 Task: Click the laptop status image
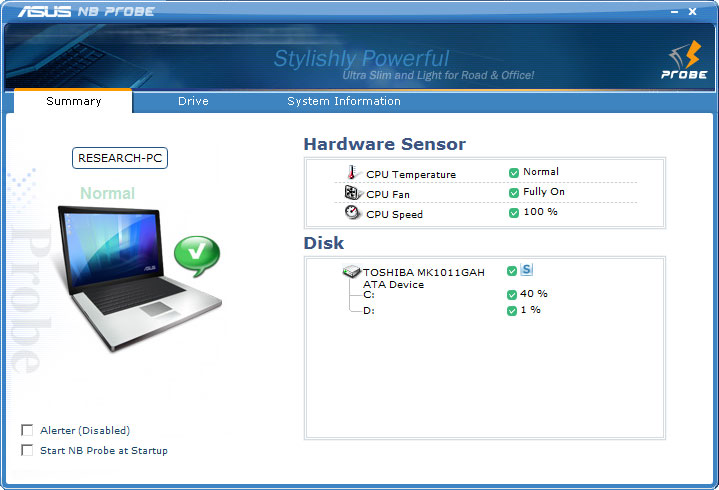click(x=138, y=278)
